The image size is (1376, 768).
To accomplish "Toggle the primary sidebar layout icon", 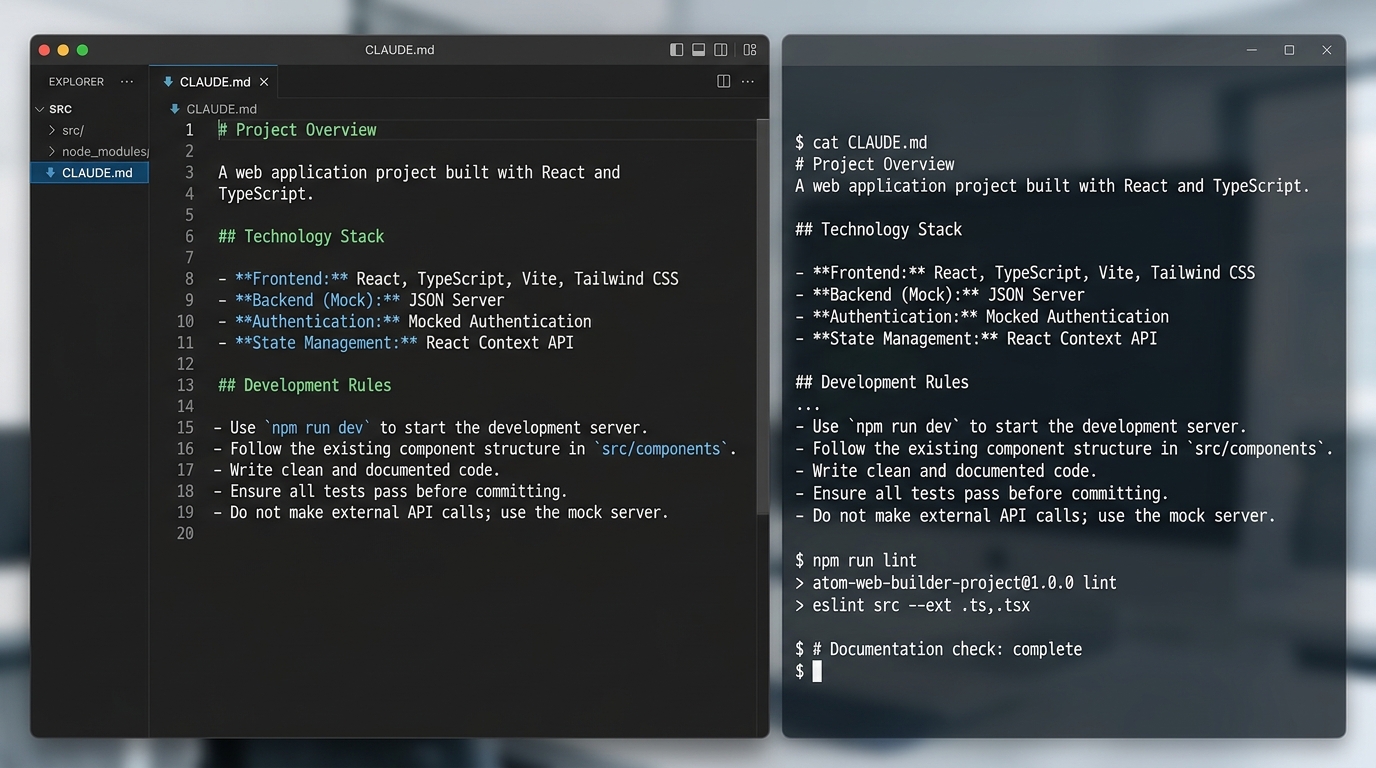I will [x=677, y=50].
